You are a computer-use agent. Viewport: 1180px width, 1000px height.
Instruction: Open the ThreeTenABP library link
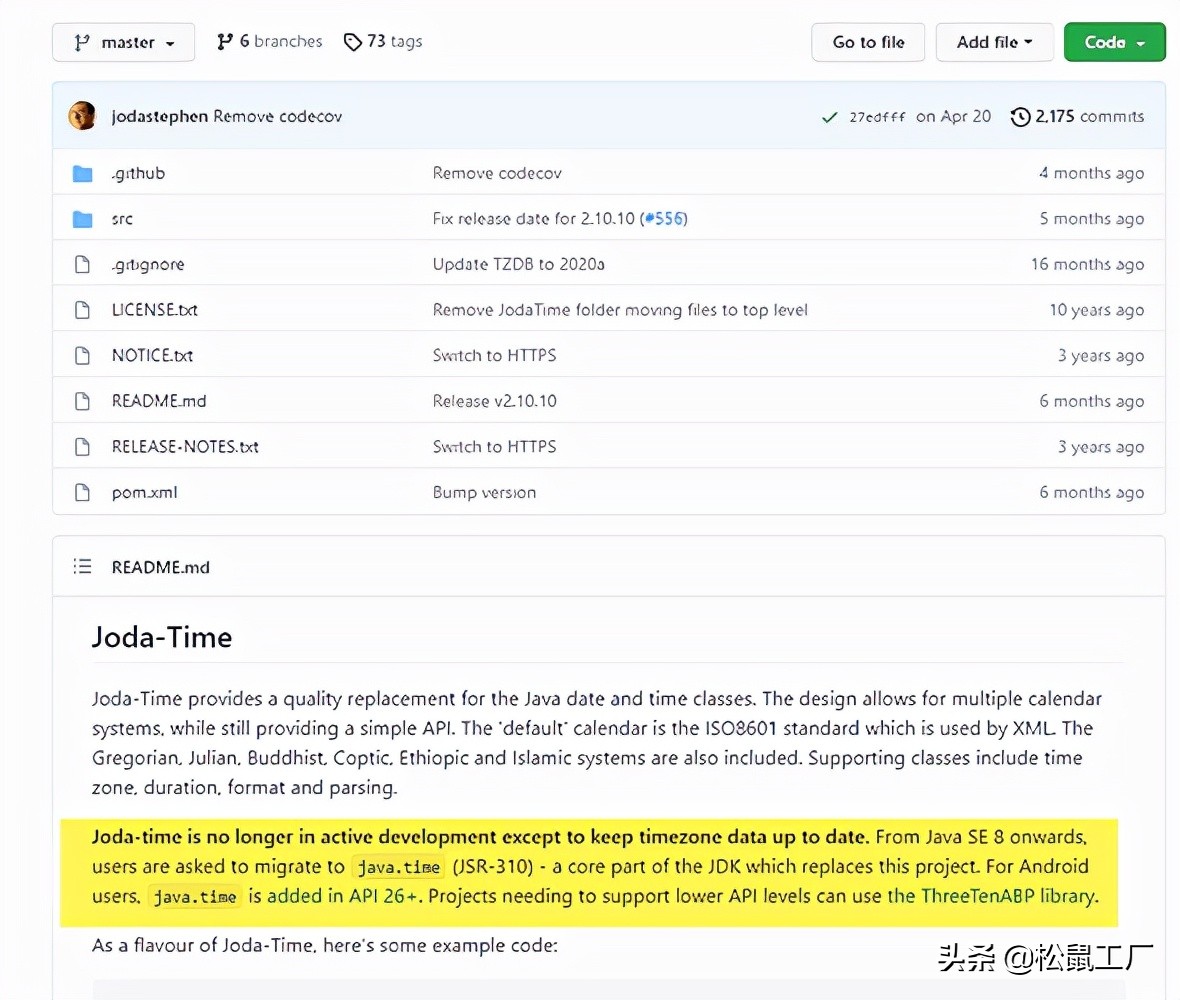click(993, 896)
